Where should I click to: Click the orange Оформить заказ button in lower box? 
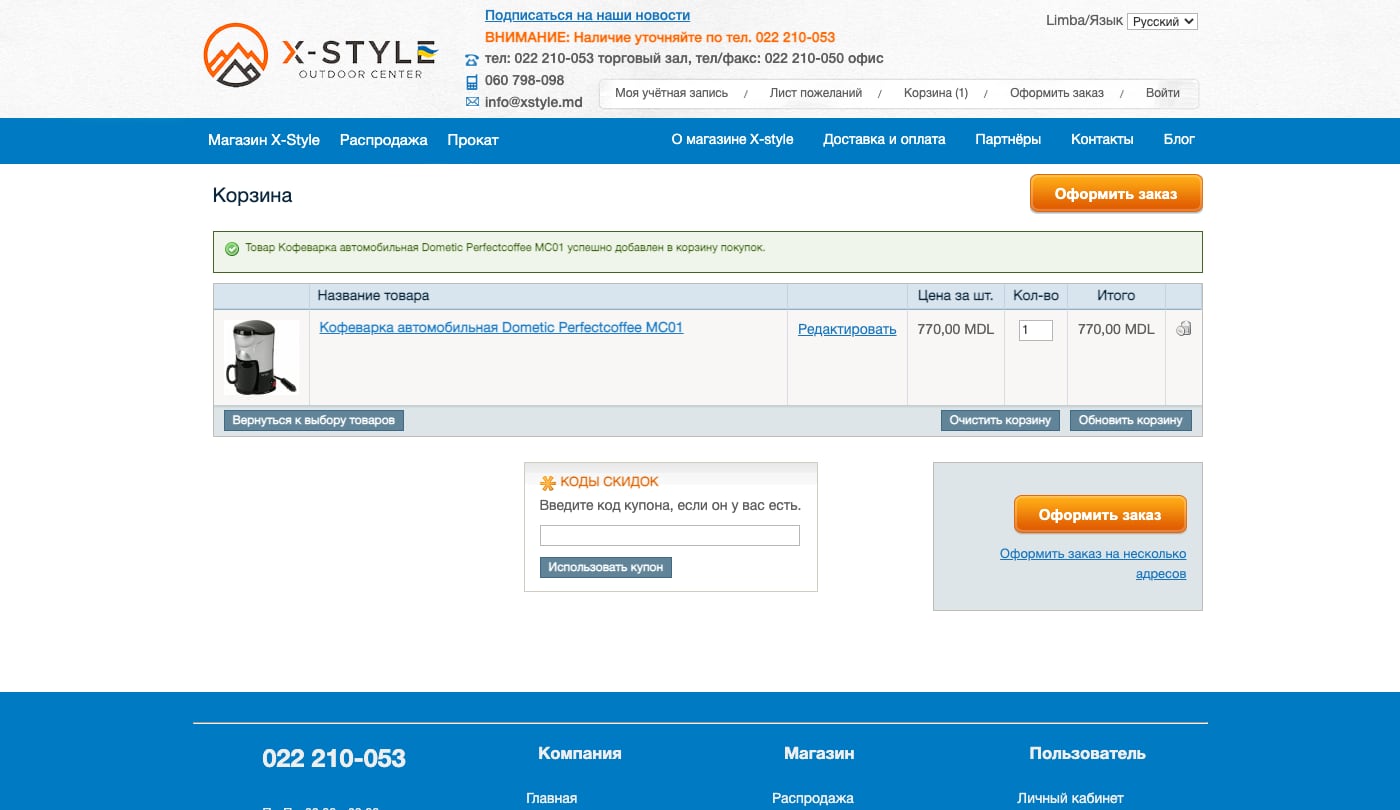[1100, 515]
